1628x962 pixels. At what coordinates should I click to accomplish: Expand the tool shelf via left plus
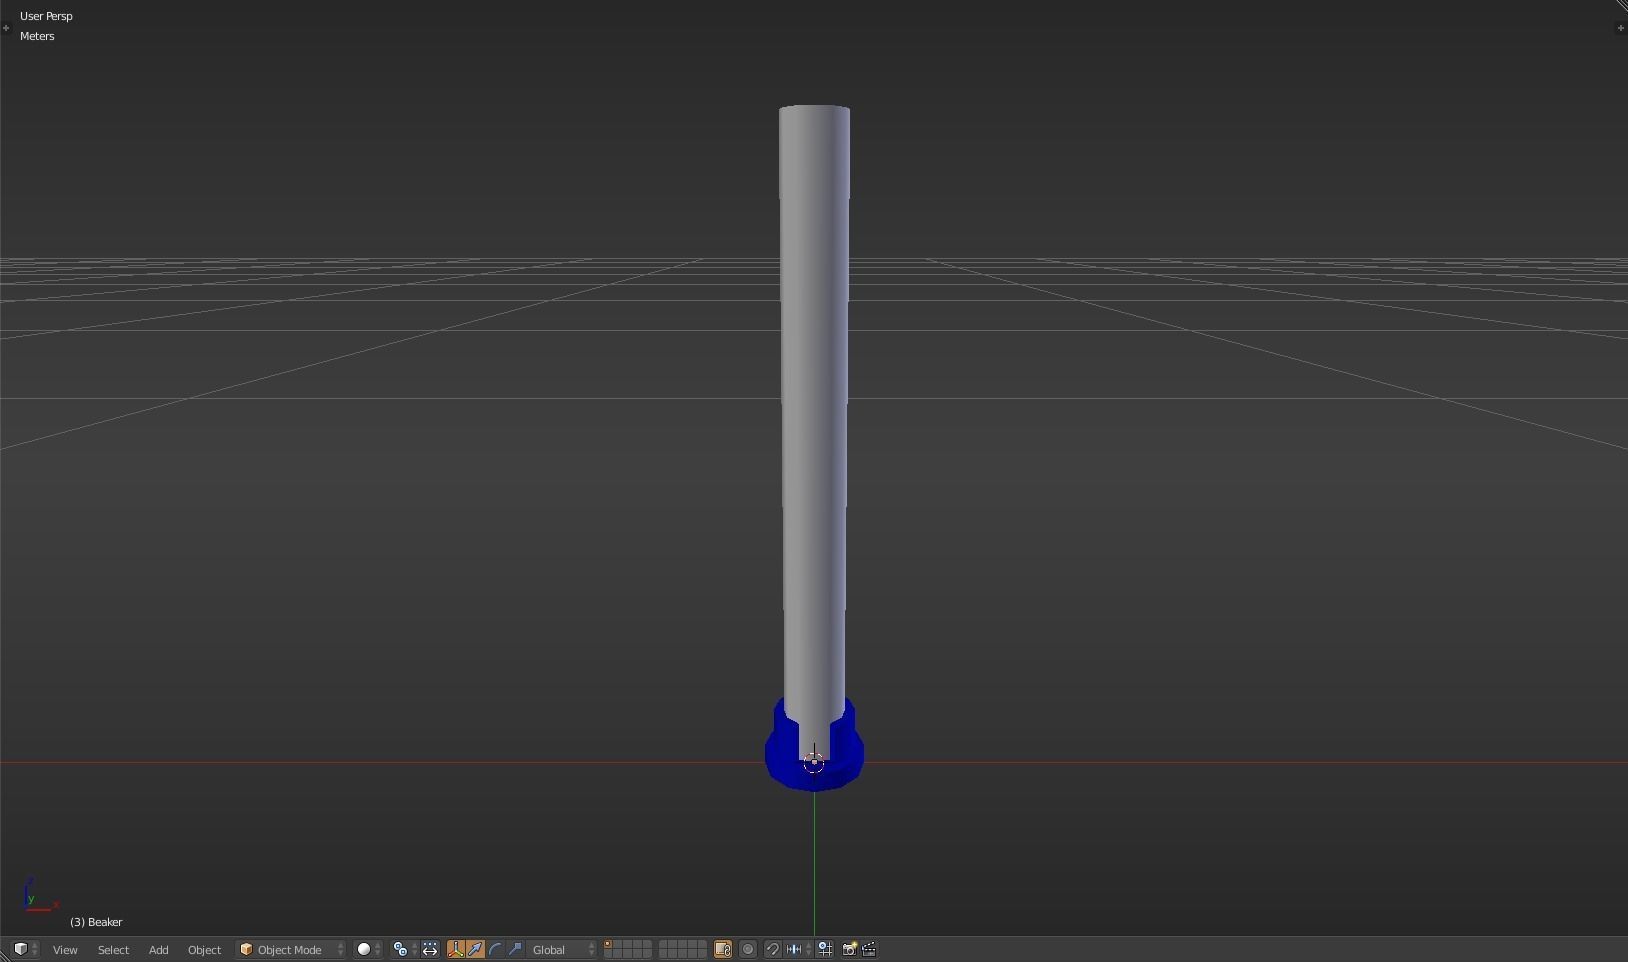(6, 27)
